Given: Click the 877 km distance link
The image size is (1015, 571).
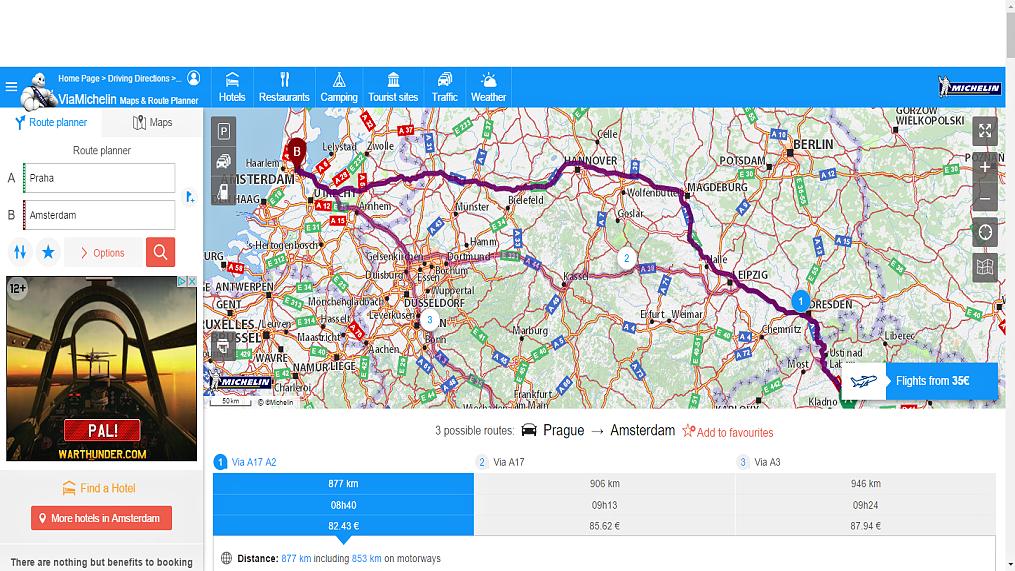Looking at the screenshot, I should click(296, 558).
